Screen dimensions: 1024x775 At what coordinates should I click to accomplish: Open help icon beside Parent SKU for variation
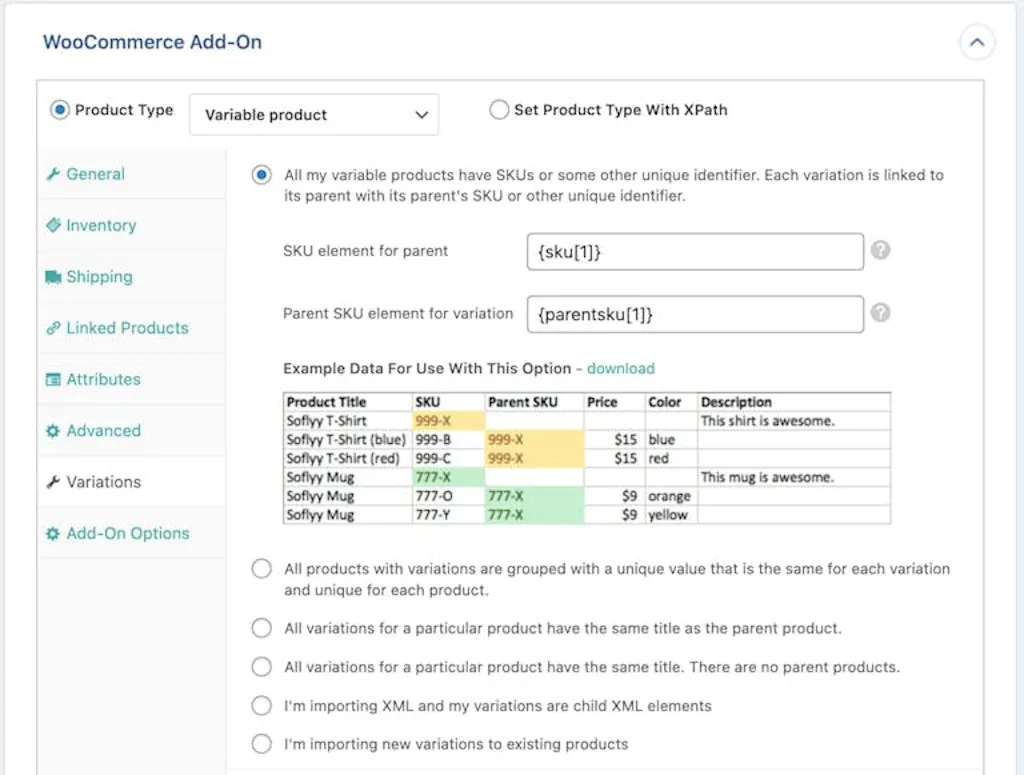(x=880, y=313)
